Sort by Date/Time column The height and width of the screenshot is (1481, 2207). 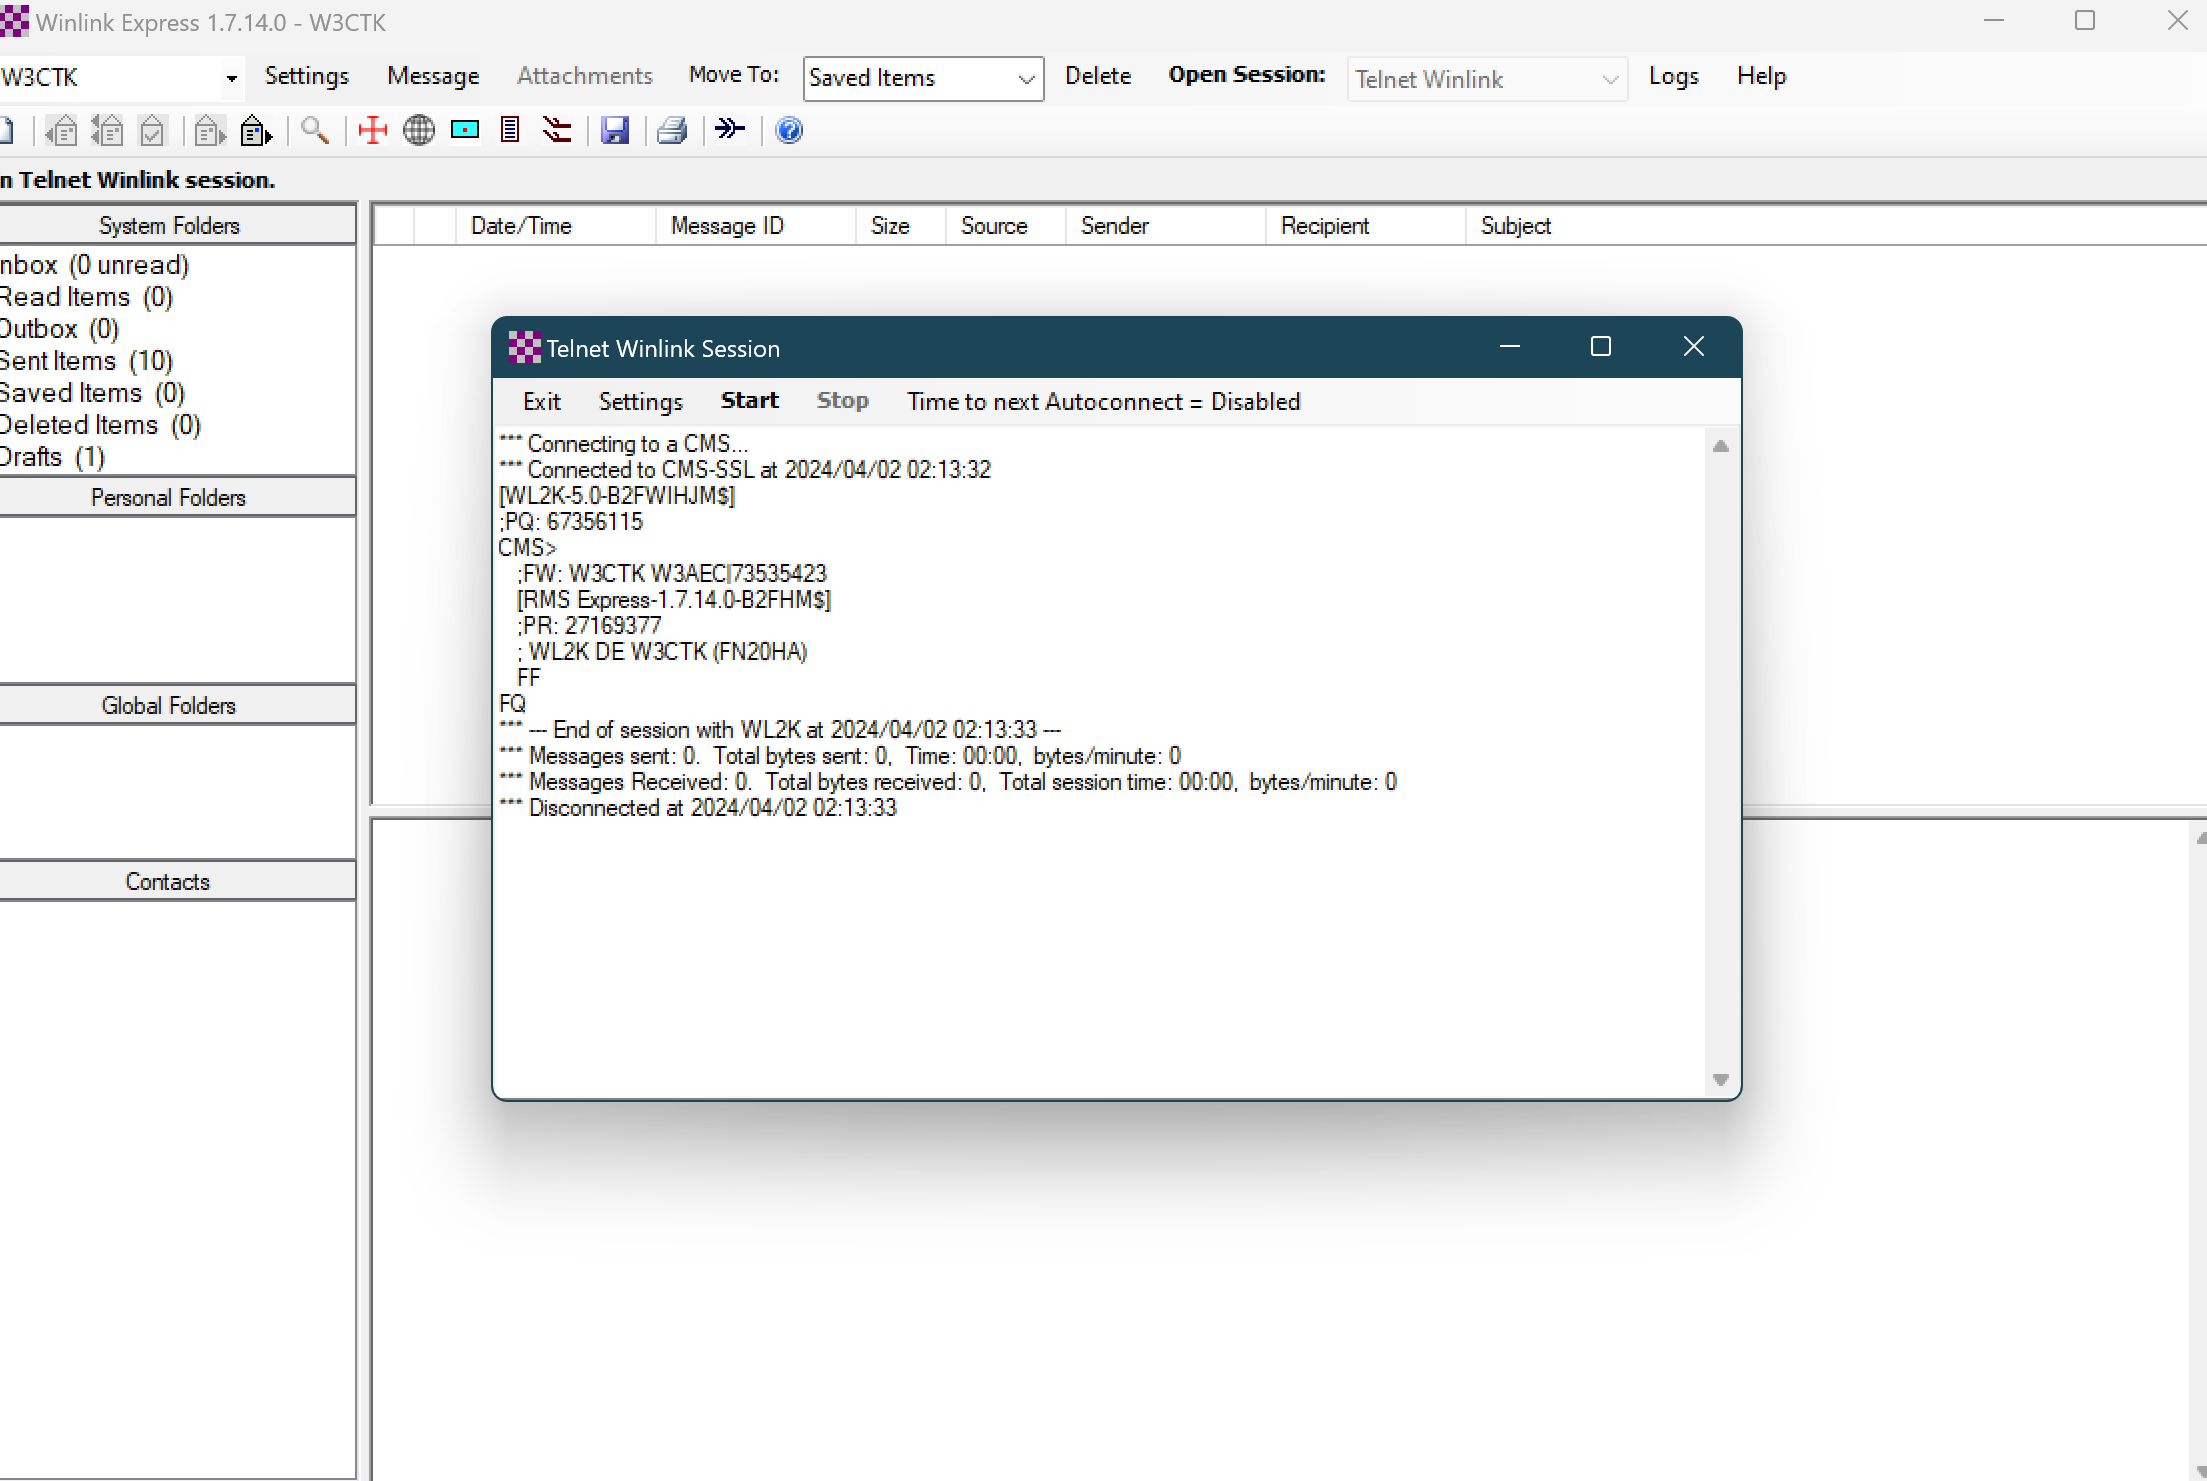click(x=556, y=226)
